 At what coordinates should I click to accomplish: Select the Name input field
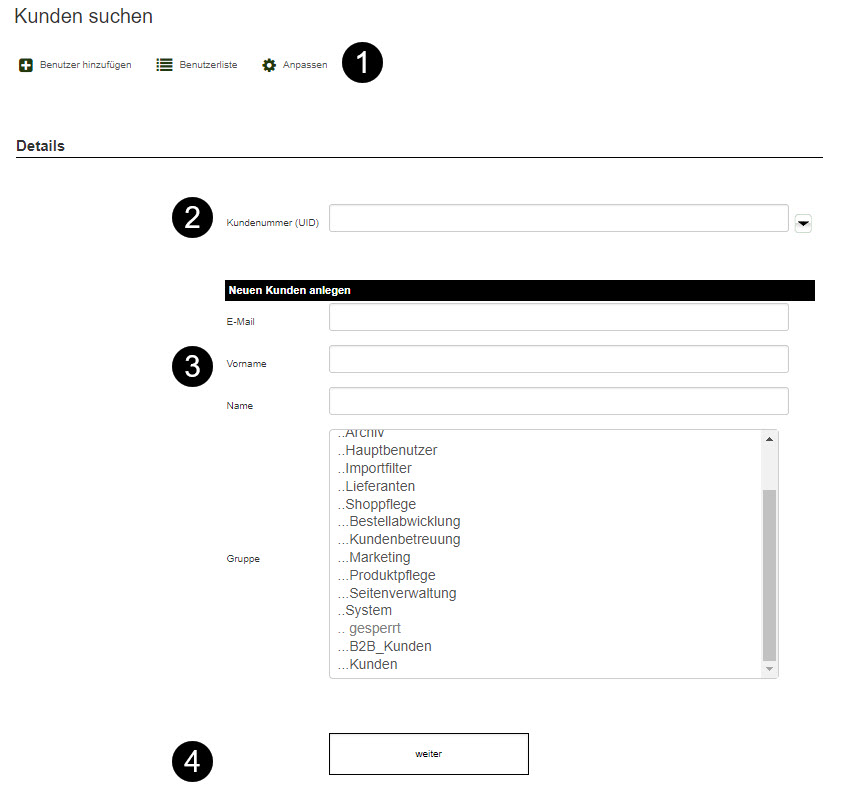558,401
